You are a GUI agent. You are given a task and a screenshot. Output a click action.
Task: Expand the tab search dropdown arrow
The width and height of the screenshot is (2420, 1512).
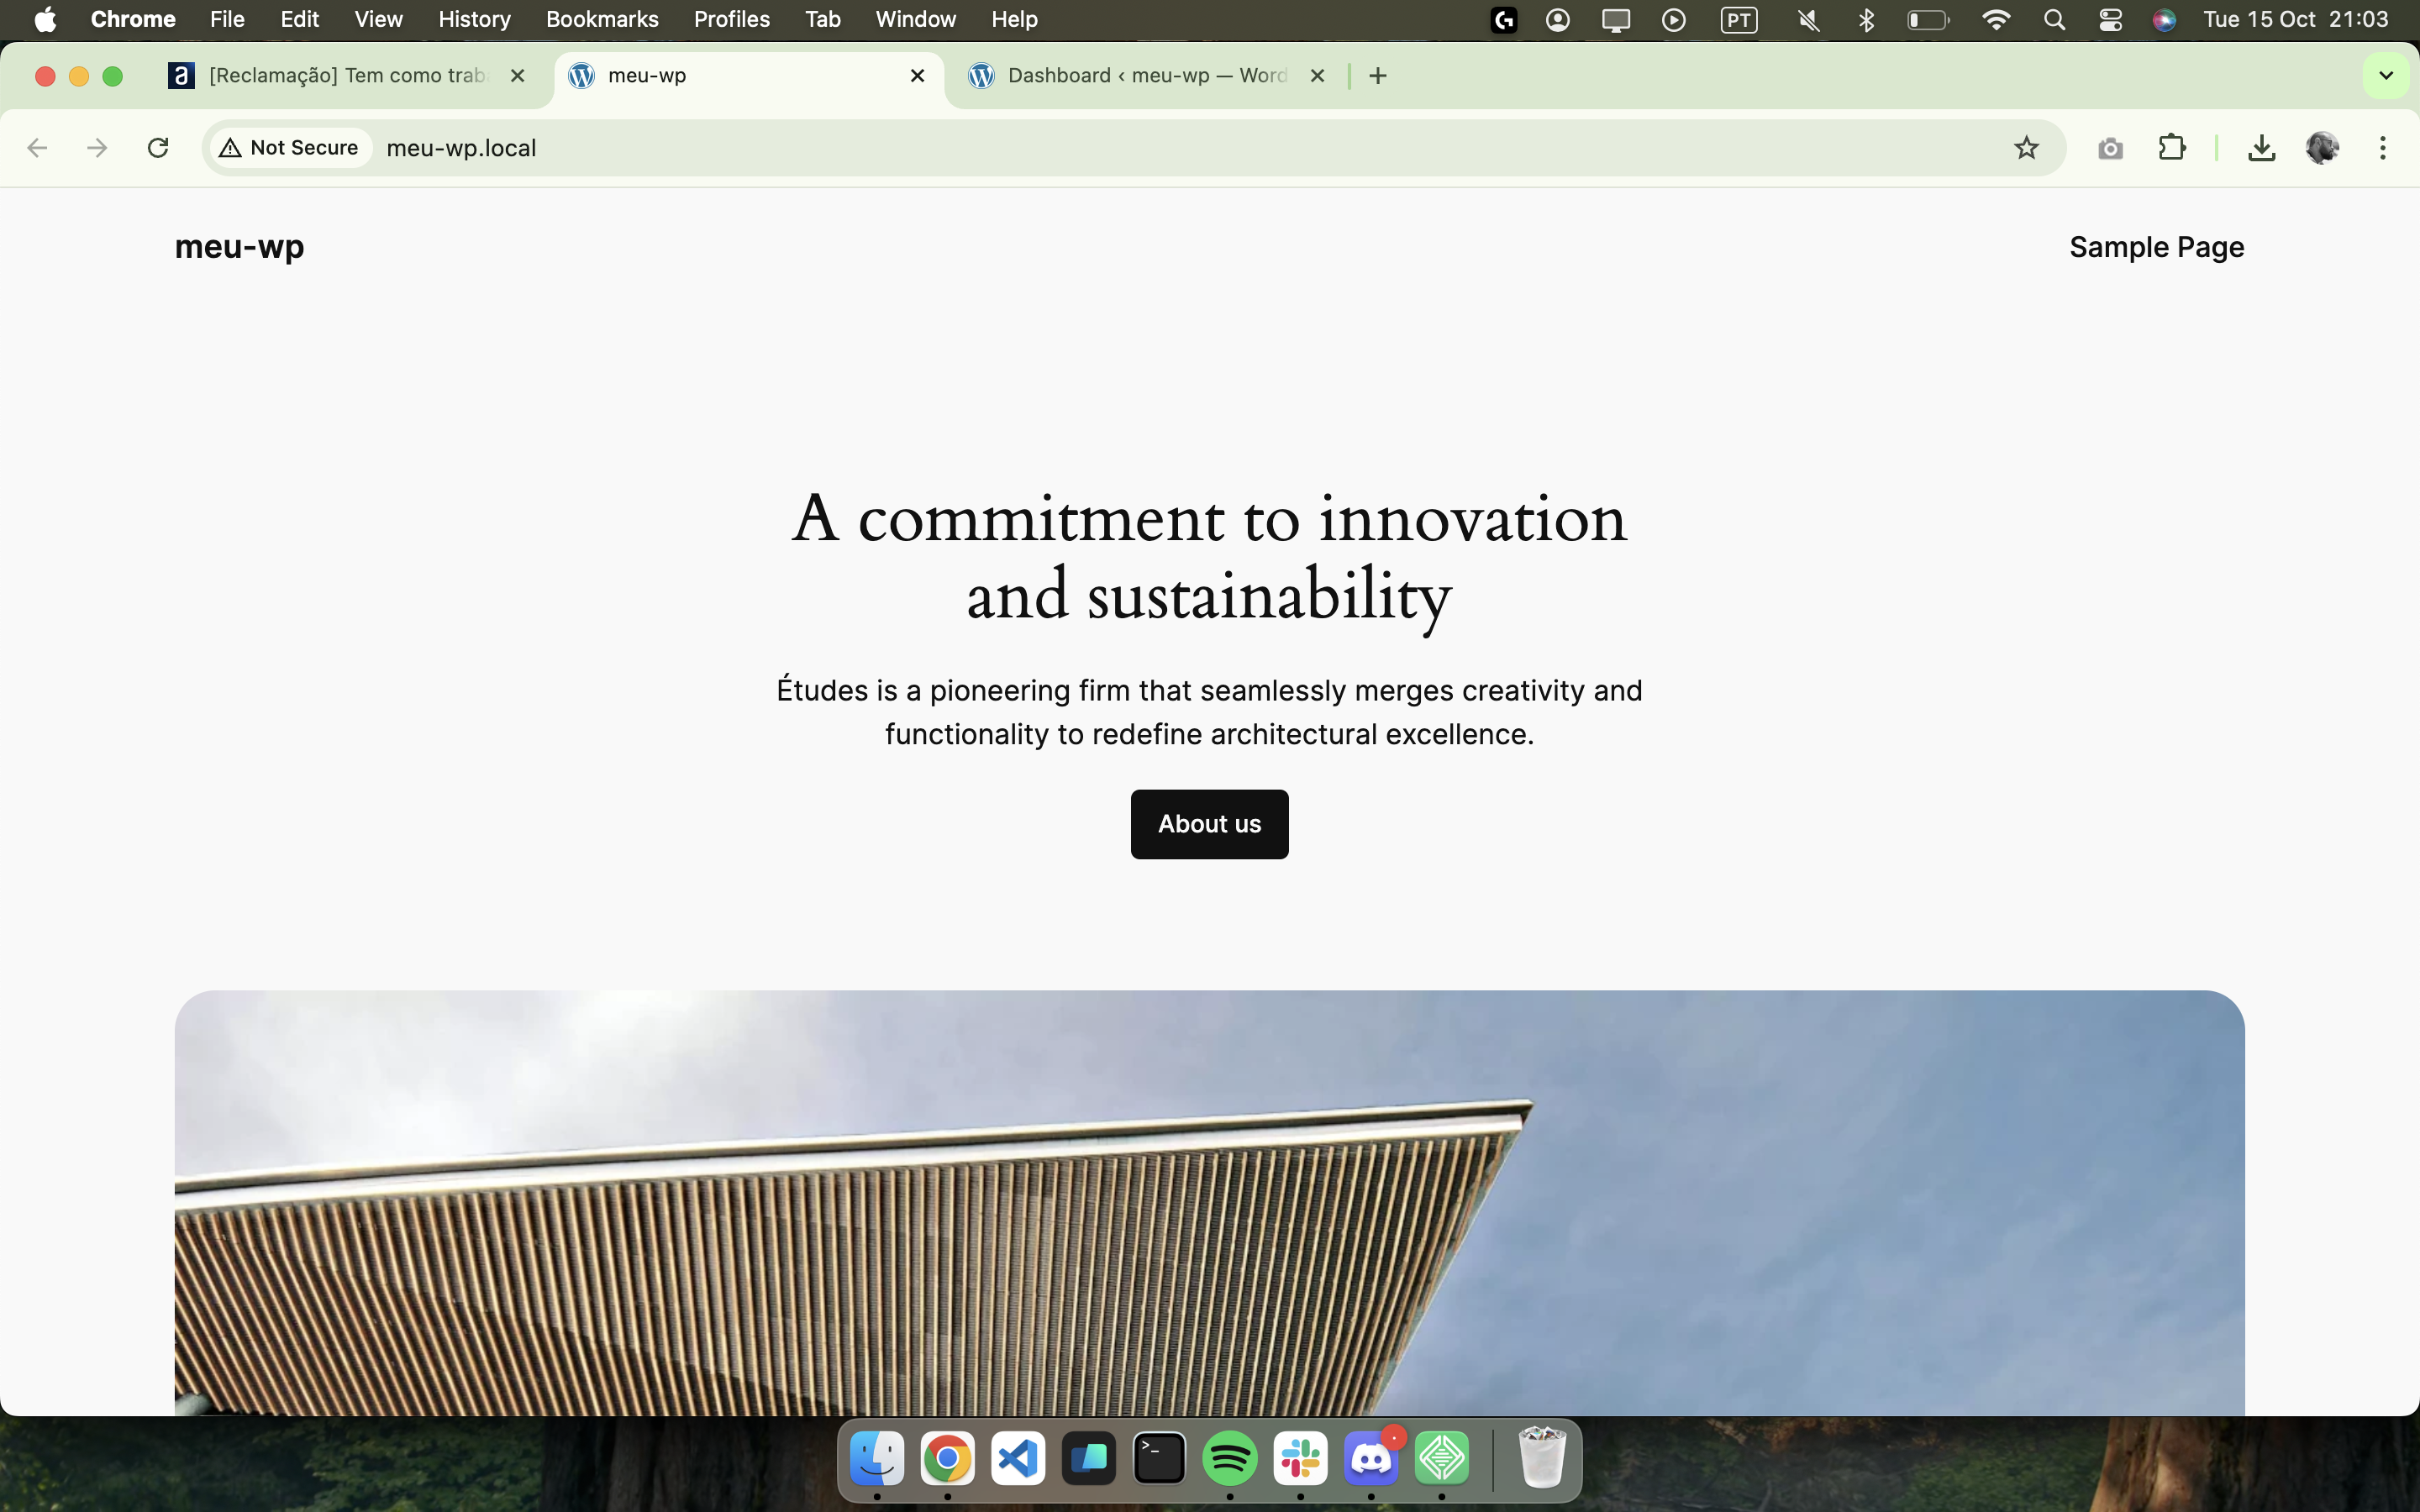(2386, 76)
